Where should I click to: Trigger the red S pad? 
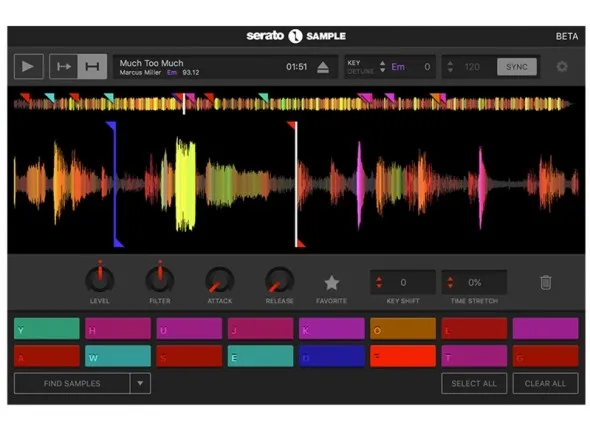(x=189, y=356)
